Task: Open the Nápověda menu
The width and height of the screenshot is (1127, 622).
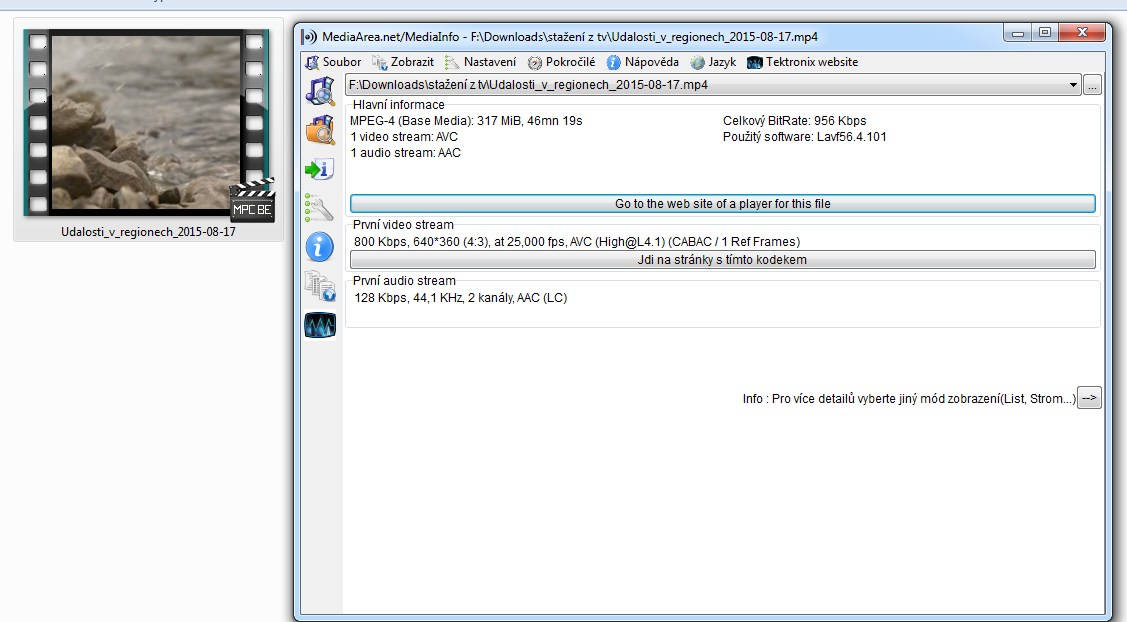Action: click(x=643, y=62)
